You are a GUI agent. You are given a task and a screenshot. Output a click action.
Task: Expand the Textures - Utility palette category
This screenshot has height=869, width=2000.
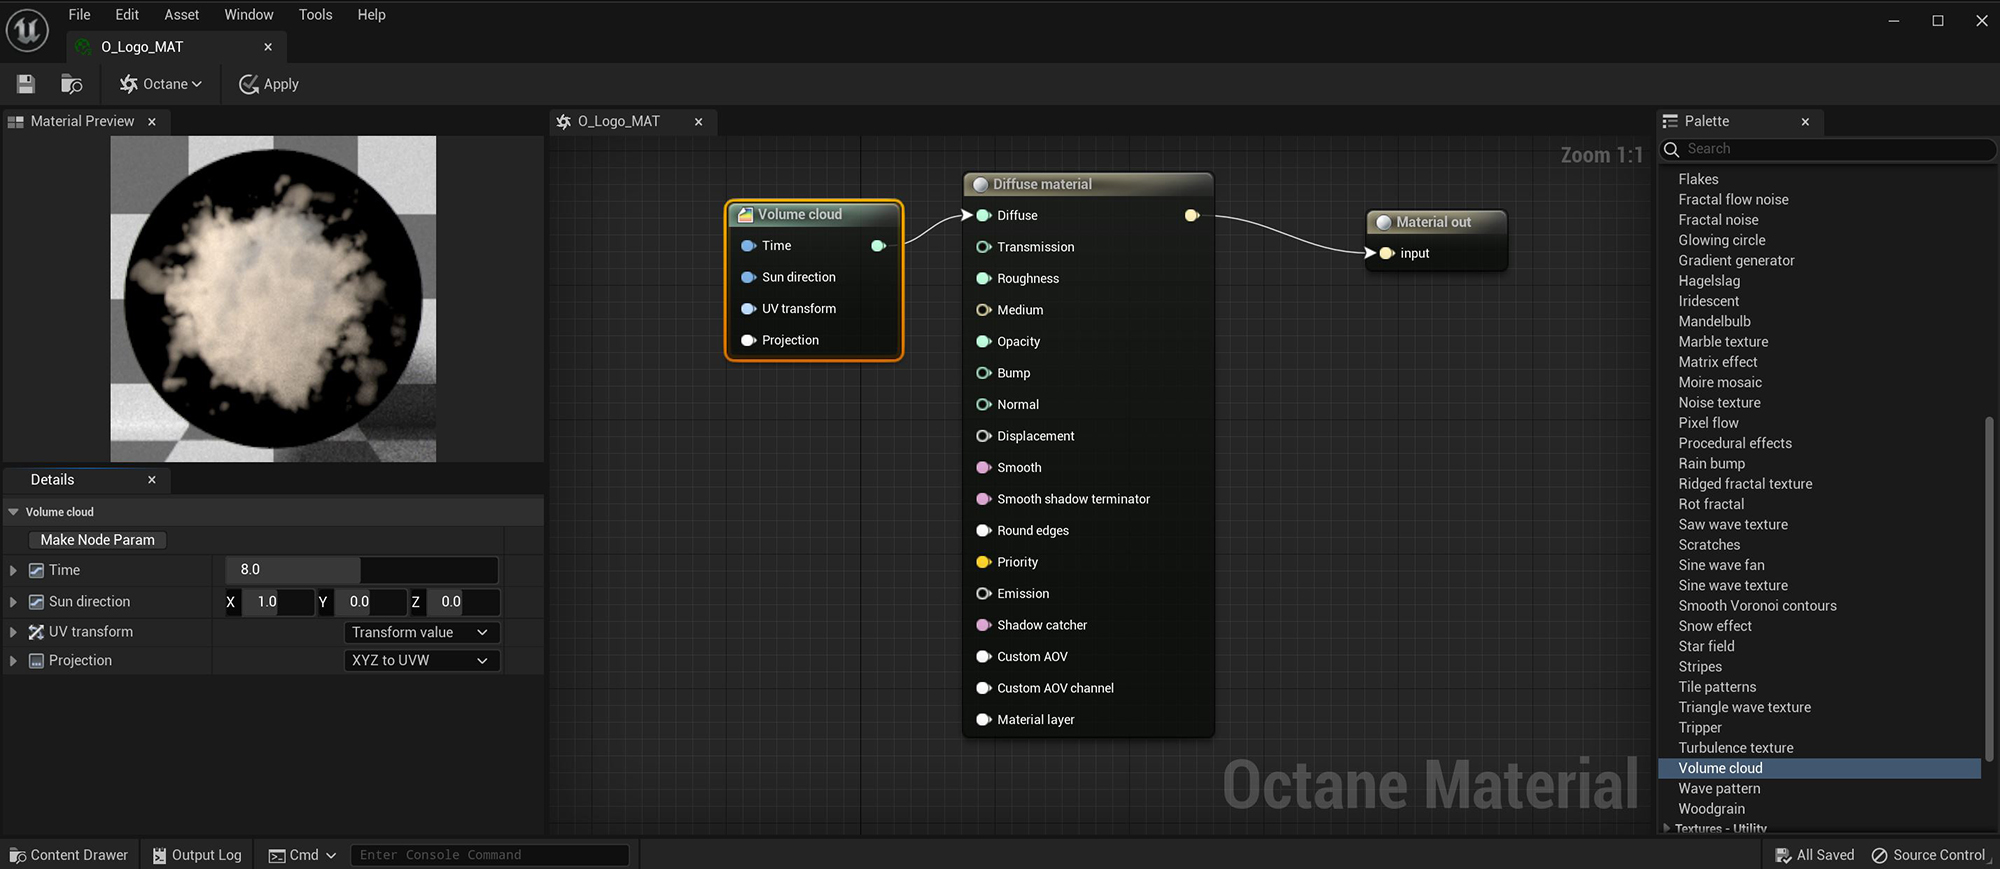(1666, 828)
